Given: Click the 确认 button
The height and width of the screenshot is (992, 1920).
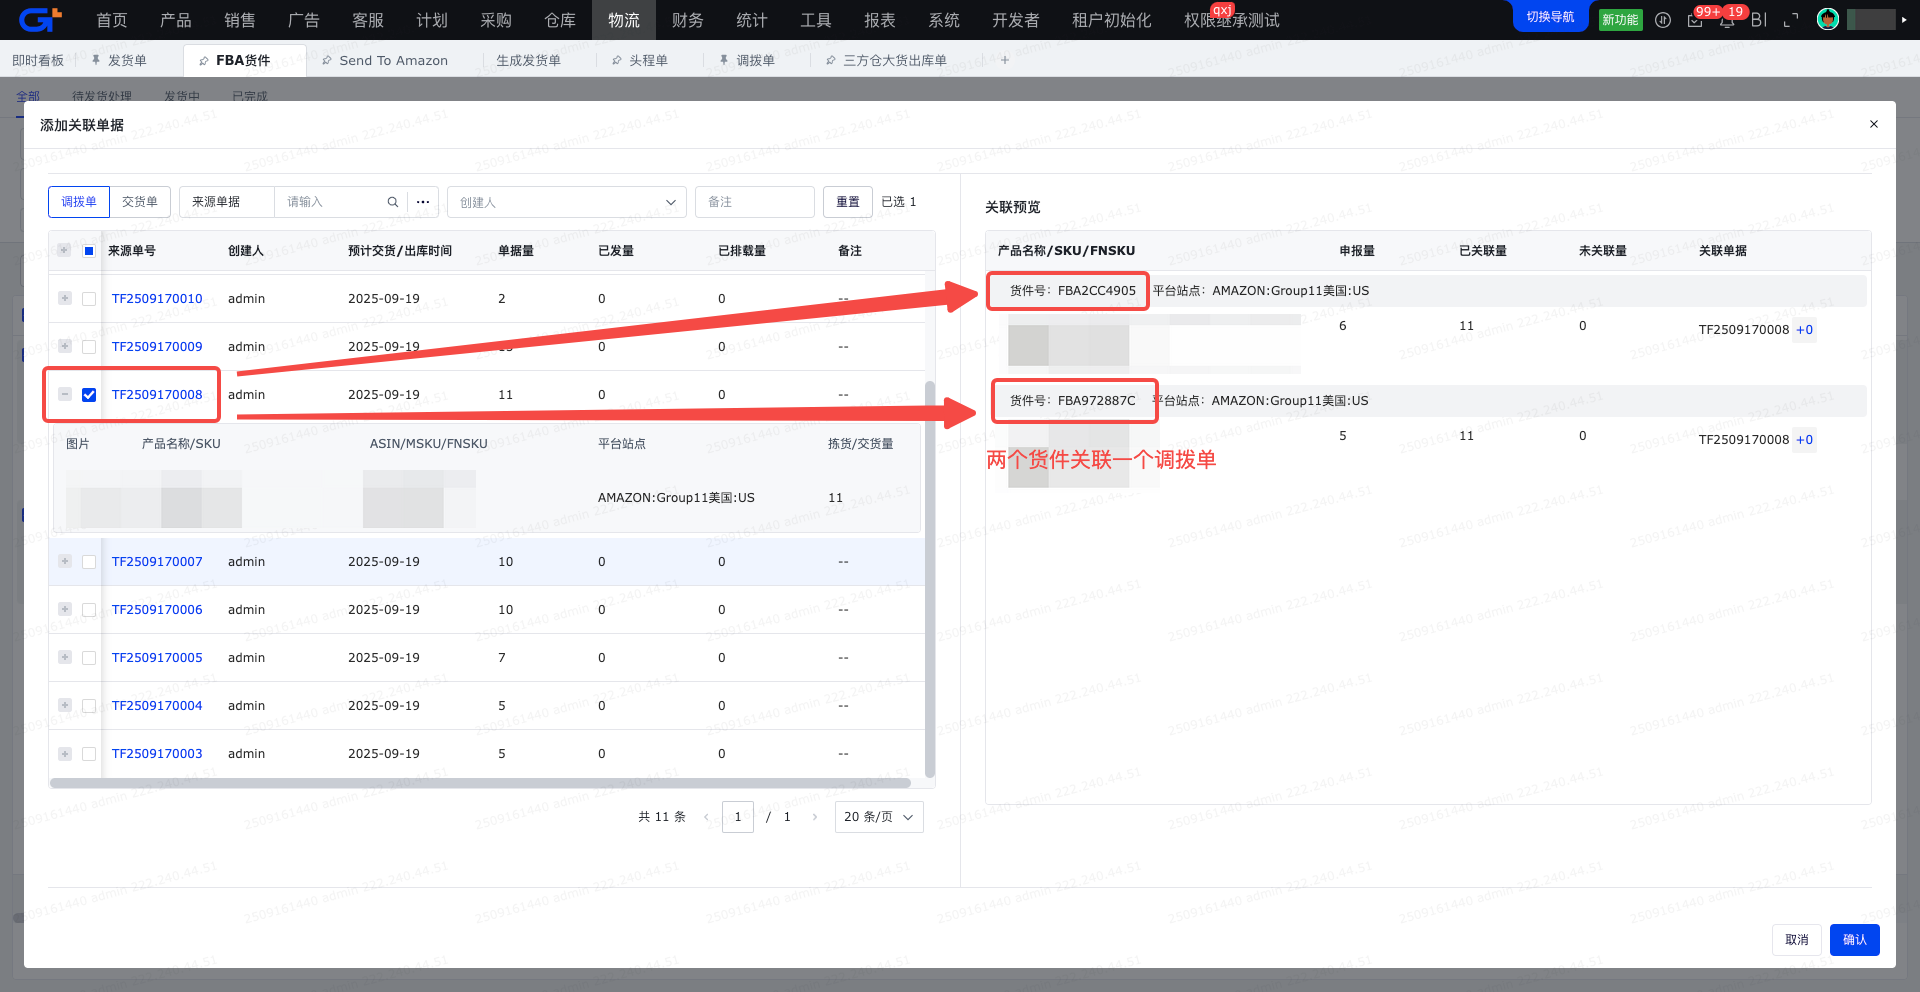Looking at the screenshot, I should 1855,940.
